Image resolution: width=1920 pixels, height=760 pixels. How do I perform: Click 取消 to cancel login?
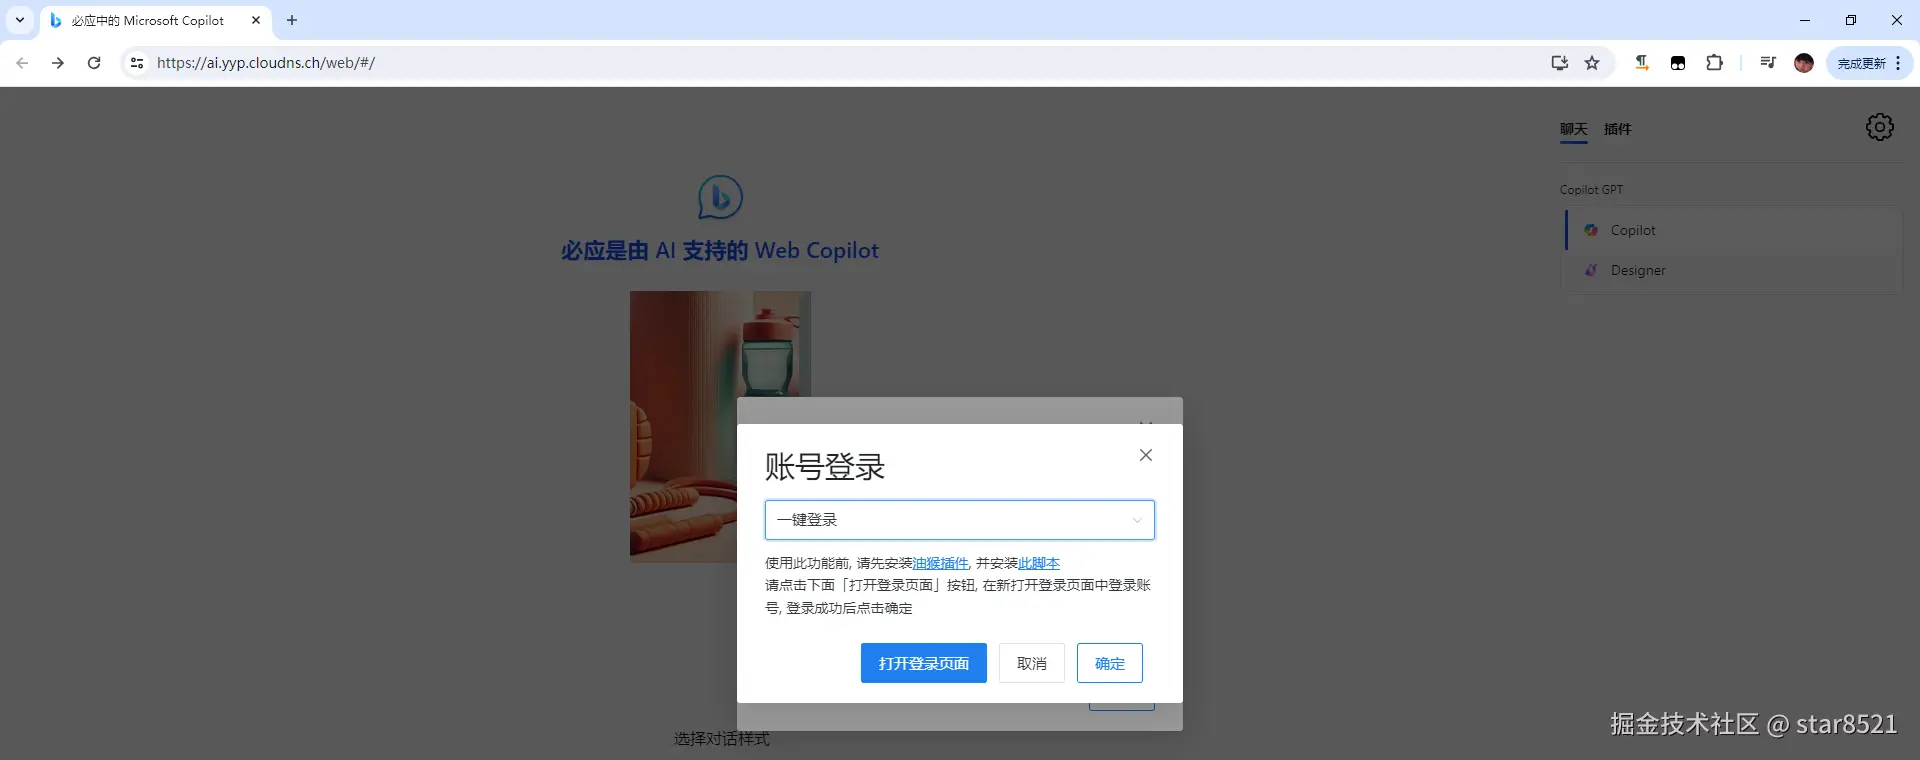point(1032,663)
